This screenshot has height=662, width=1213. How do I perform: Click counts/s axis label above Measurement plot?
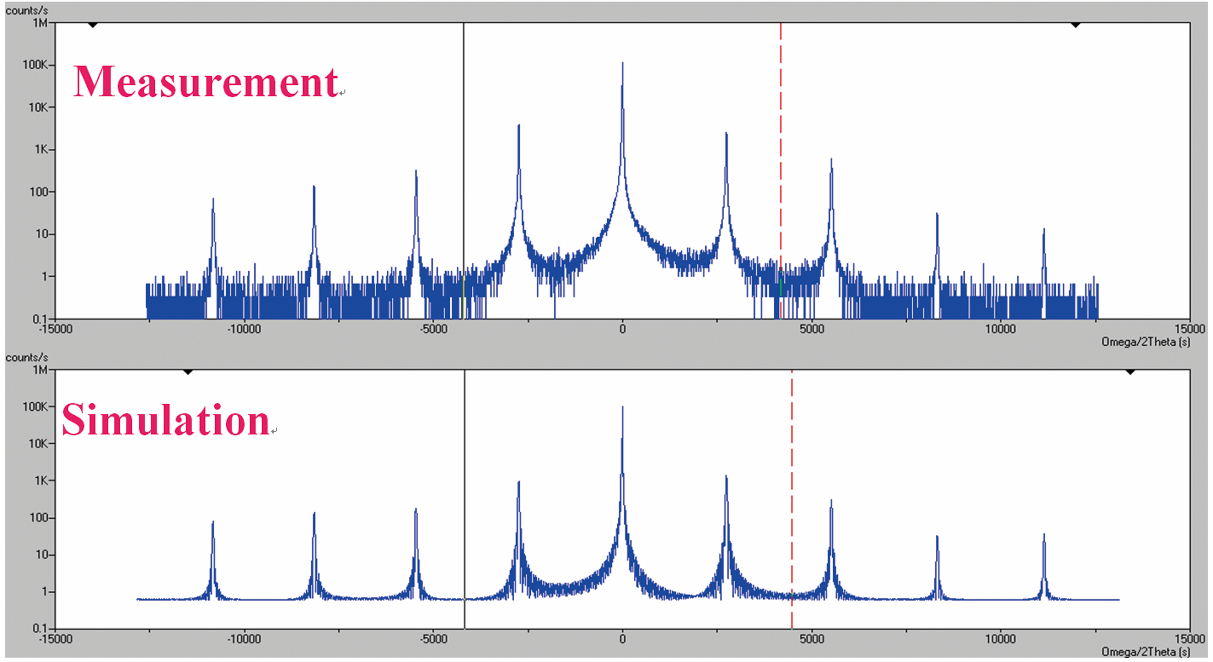click(27, 8)
